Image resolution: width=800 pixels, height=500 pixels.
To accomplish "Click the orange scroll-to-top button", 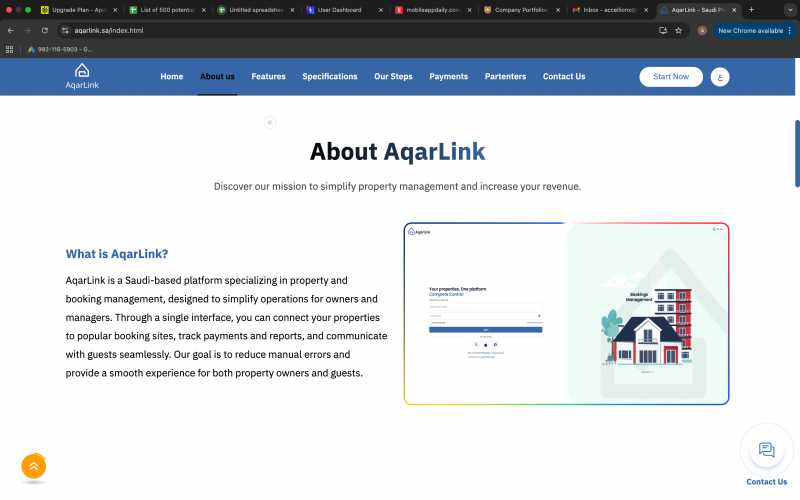I will pos(34,466).
